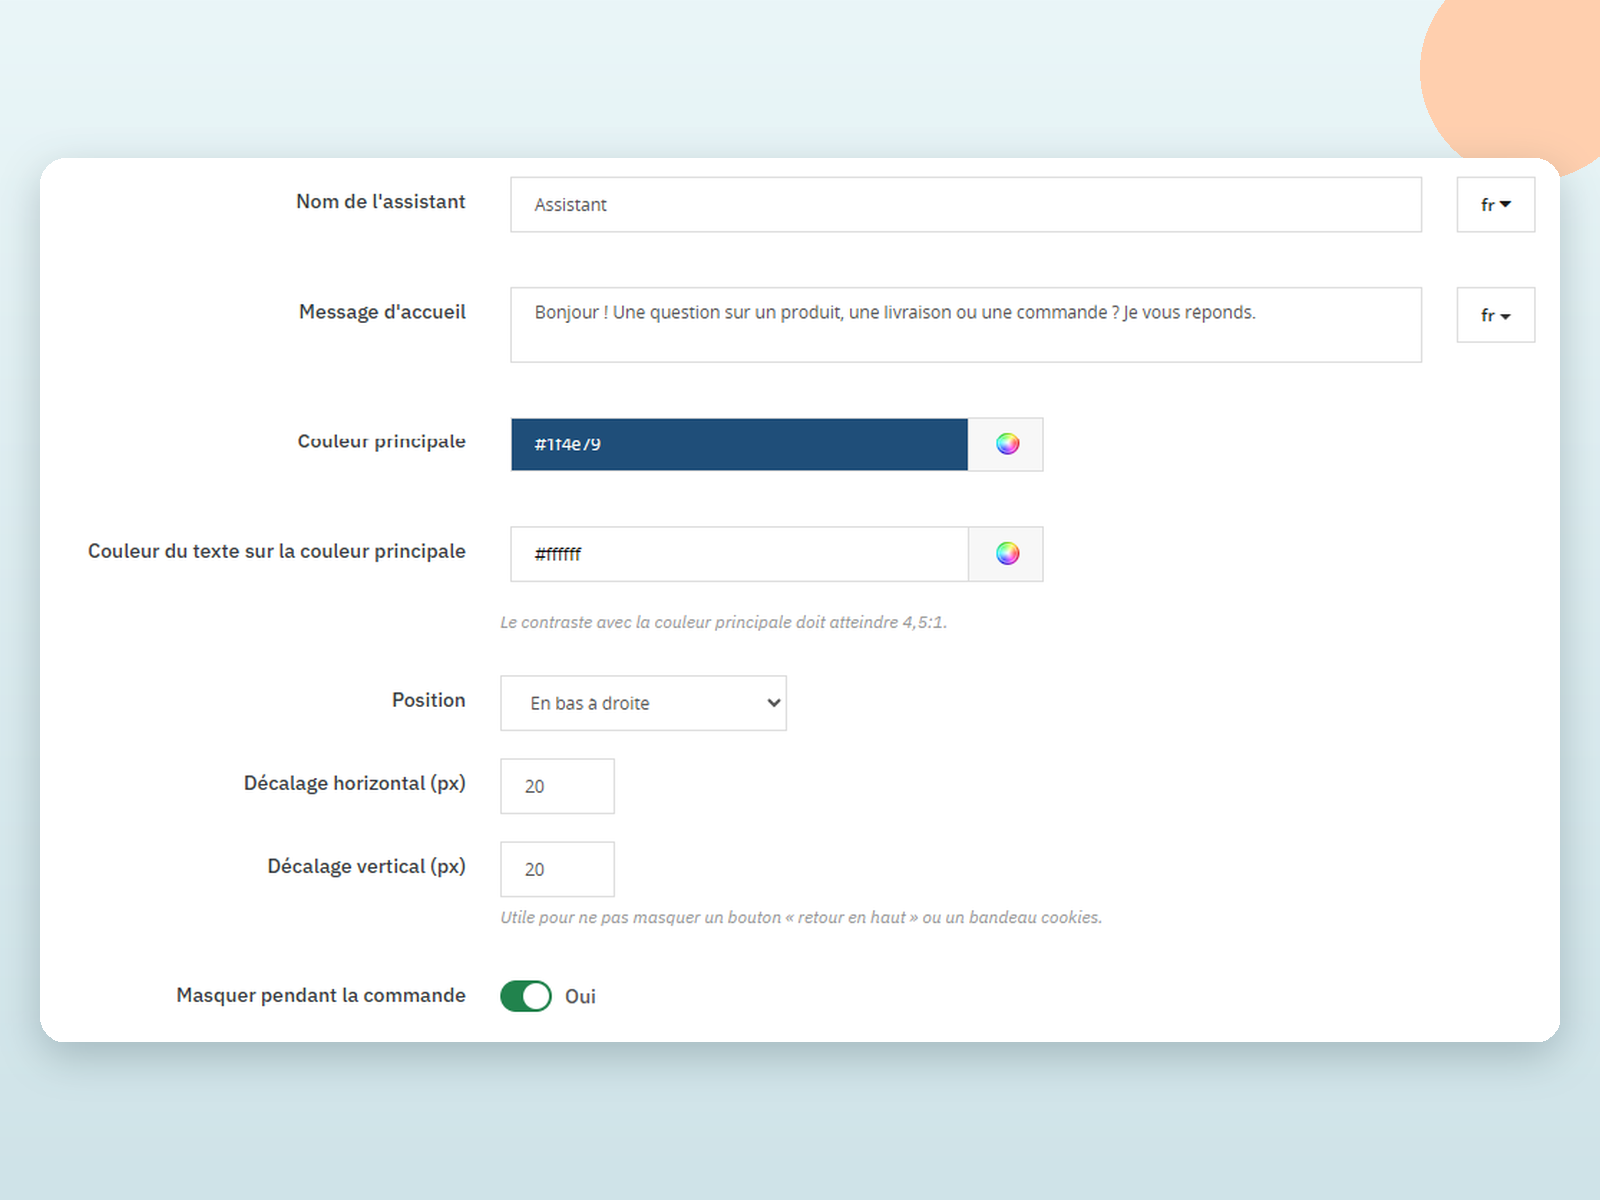Click the contrast 4,5:1 help text

tap(723, 622)
